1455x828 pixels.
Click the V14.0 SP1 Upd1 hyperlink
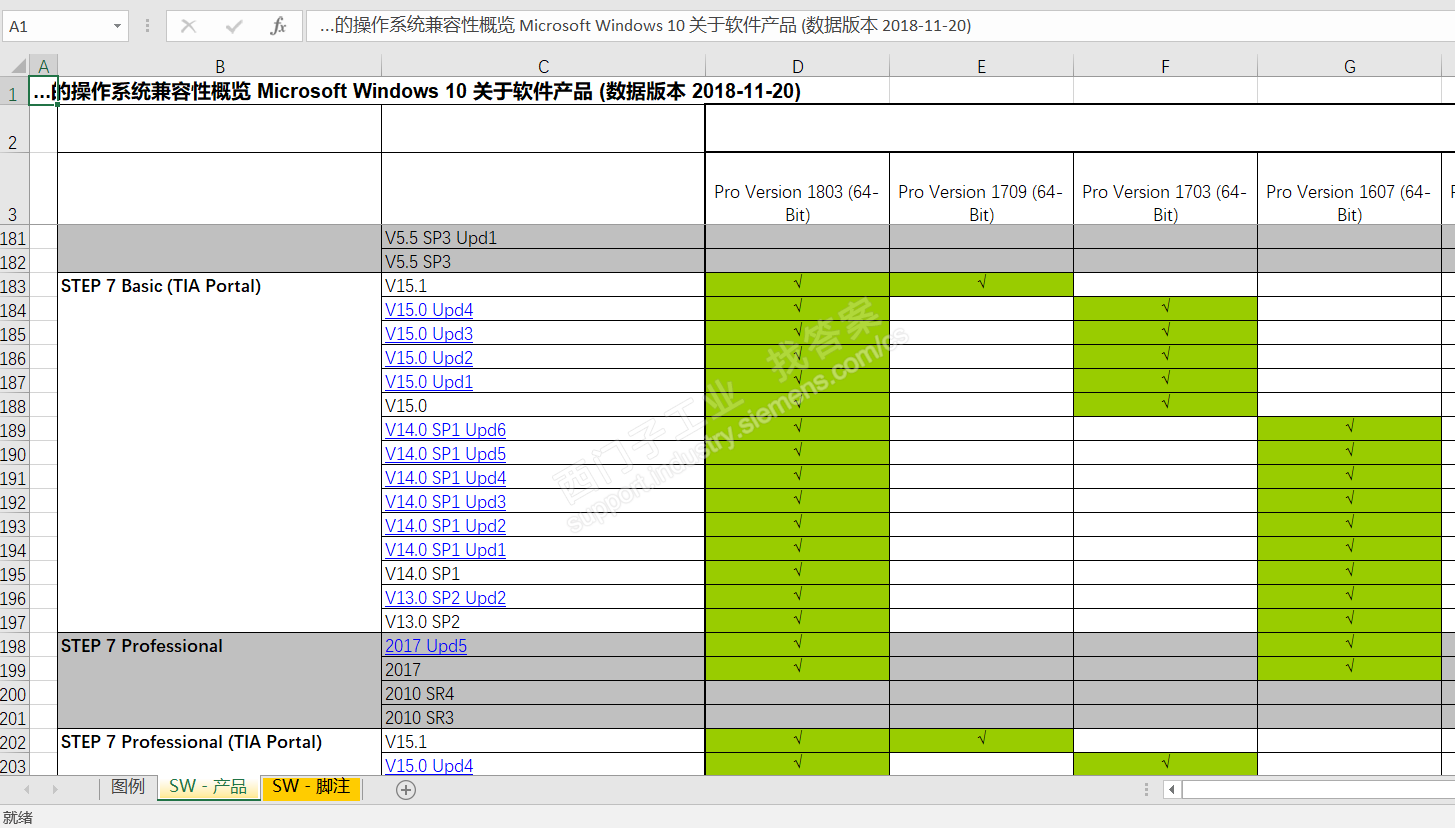click(x=445, y=550)
